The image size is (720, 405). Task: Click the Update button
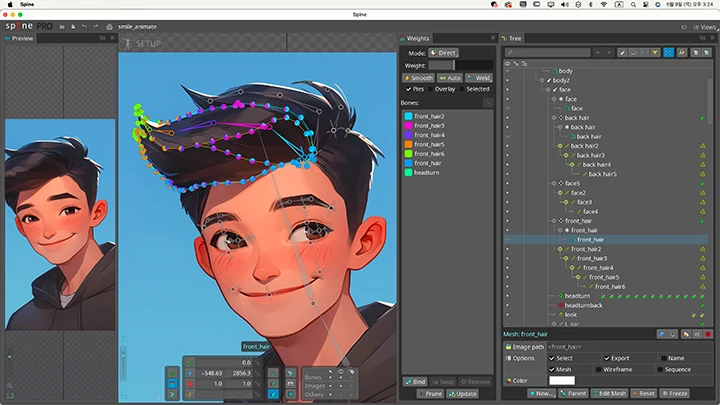pos(462,394)
